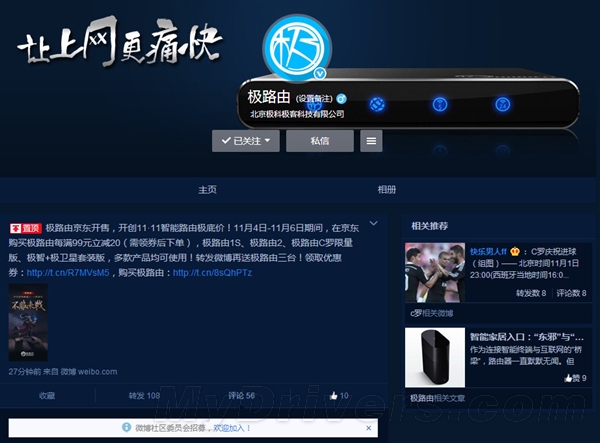The image size is (600, 443).
Task: Click the blue V verification badge on avatar
Action: click(x=320, y=73)
